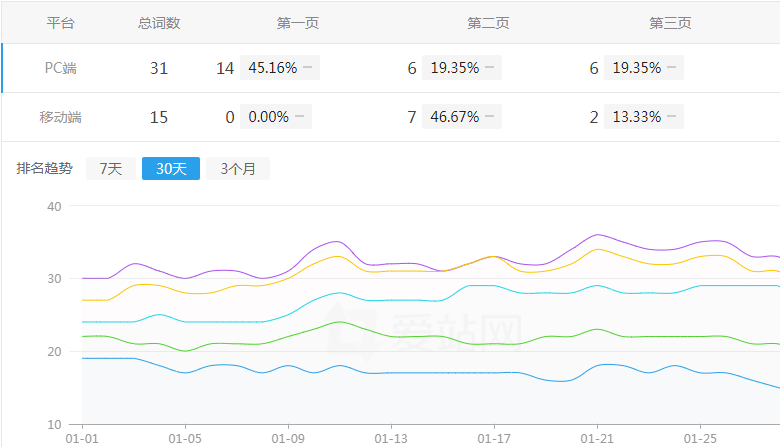
Task: Click the 01-21 date on x-axis
Action: [598, 438]
